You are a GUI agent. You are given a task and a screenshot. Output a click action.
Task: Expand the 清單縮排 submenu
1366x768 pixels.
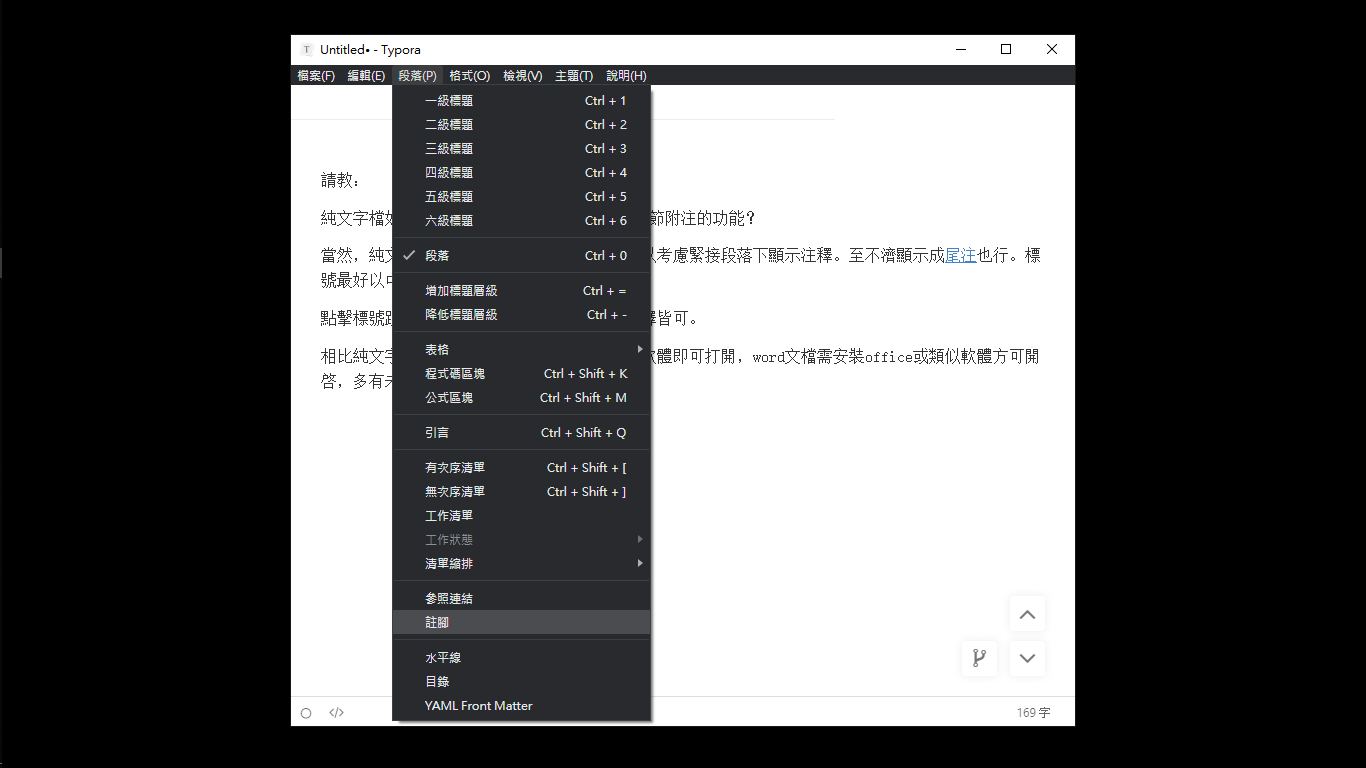click(x=521, y=564)
